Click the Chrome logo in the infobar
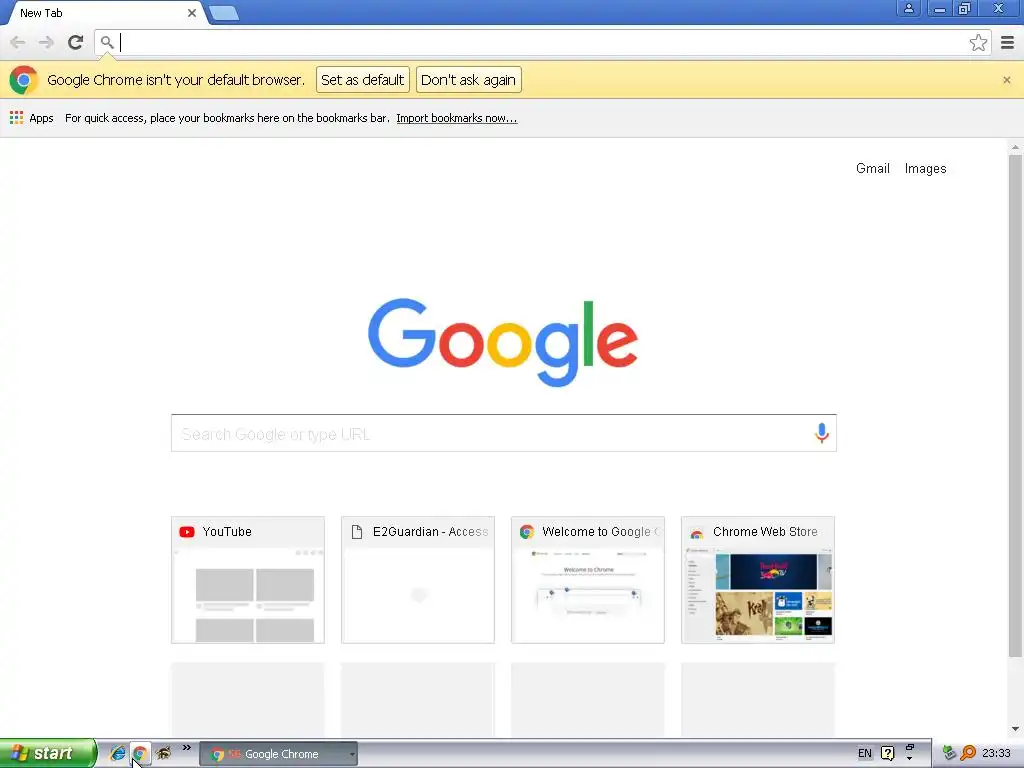Screen dimensions: 1024x768 click(24, 80)
